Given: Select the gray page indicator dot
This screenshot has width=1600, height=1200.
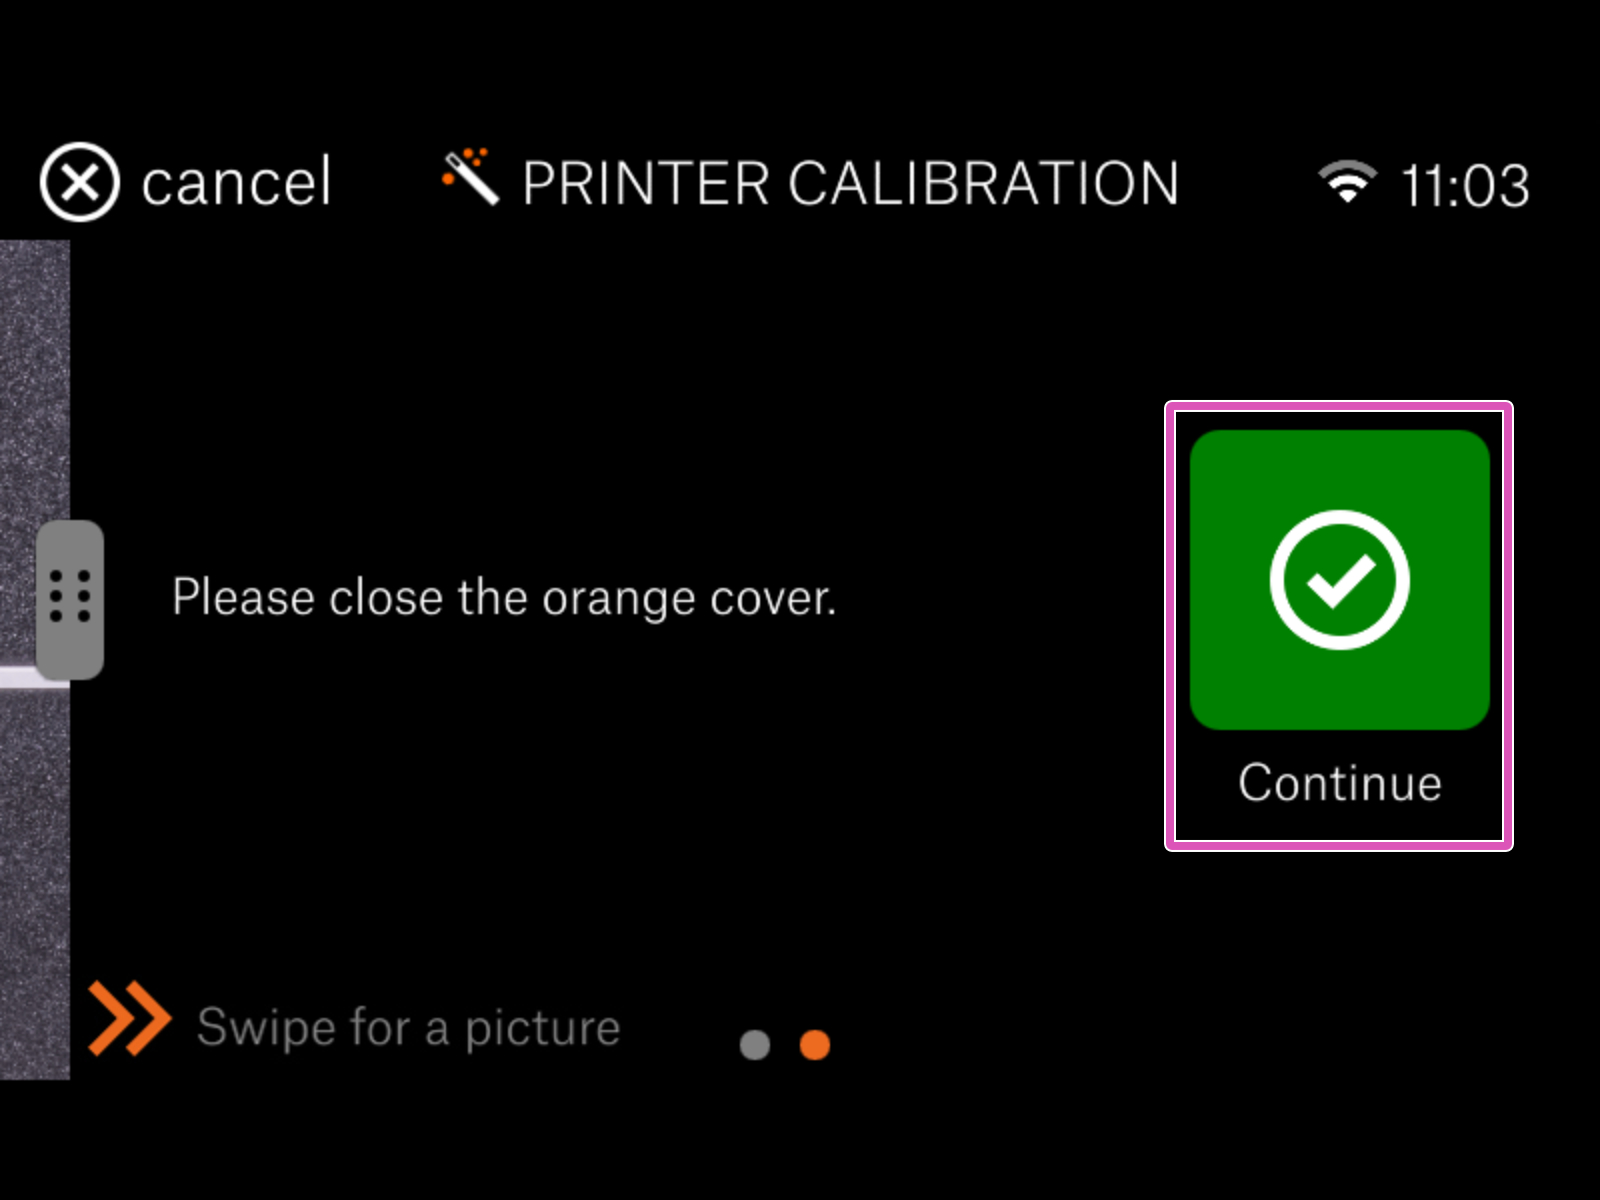Looking at the screenshot, I should [755, 1045].
